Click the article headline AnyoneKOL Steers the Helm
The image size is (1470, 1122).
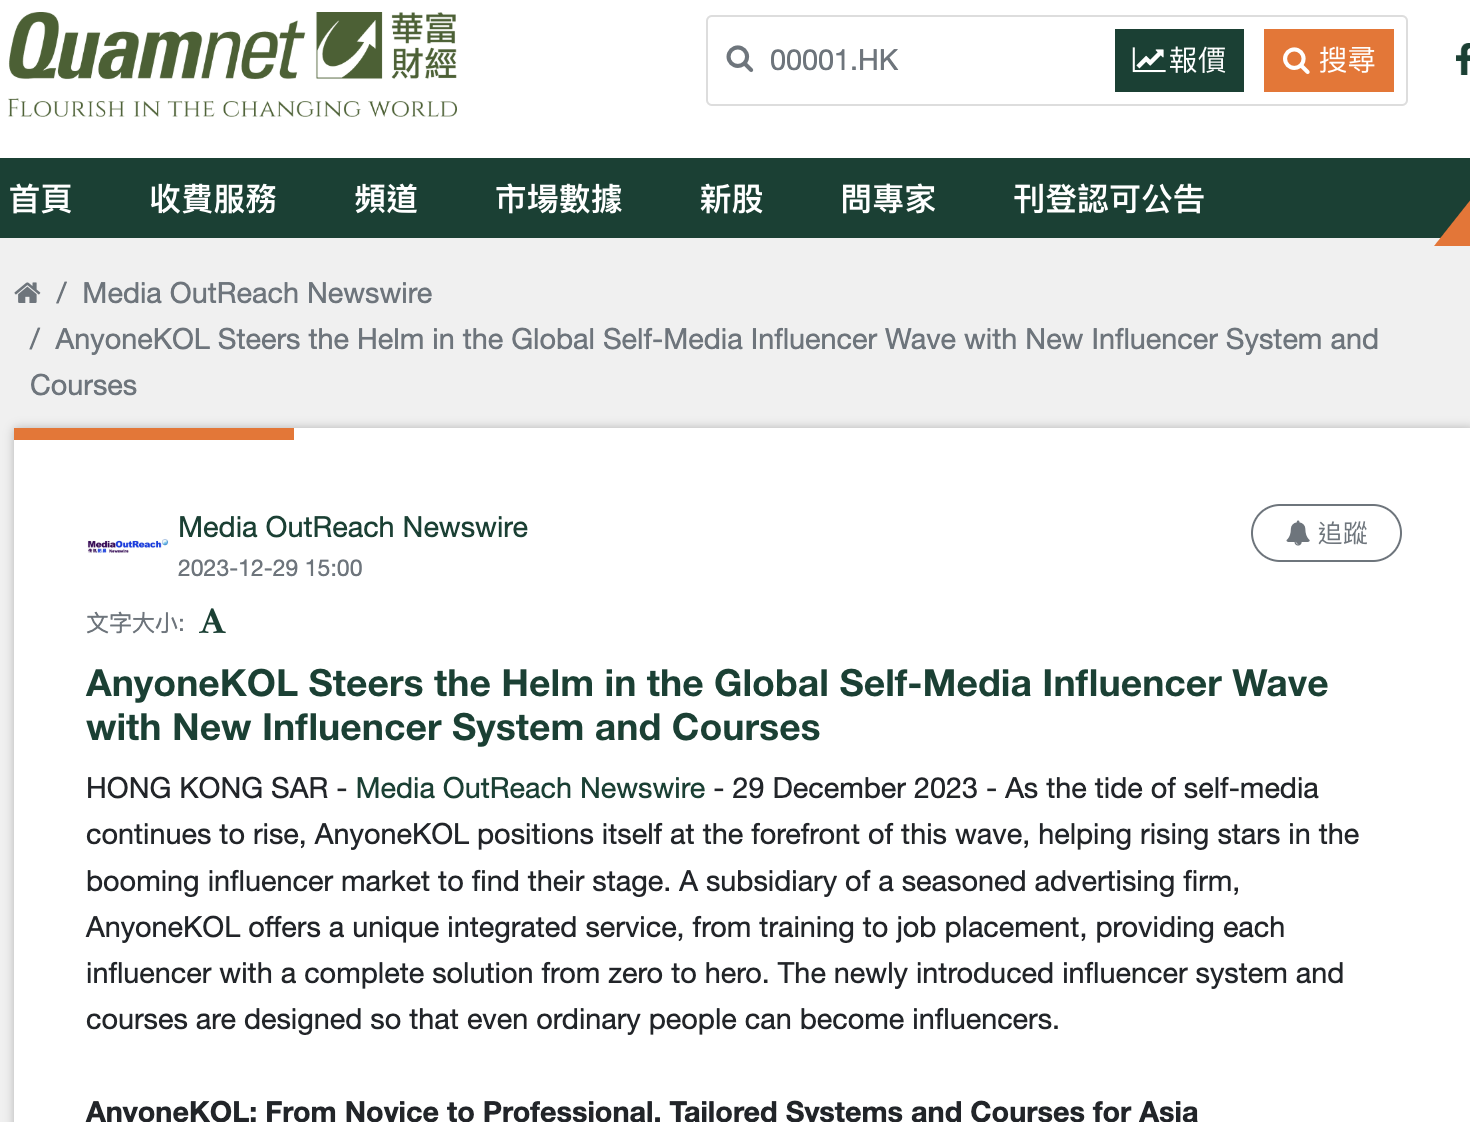[x=707, y=705]
